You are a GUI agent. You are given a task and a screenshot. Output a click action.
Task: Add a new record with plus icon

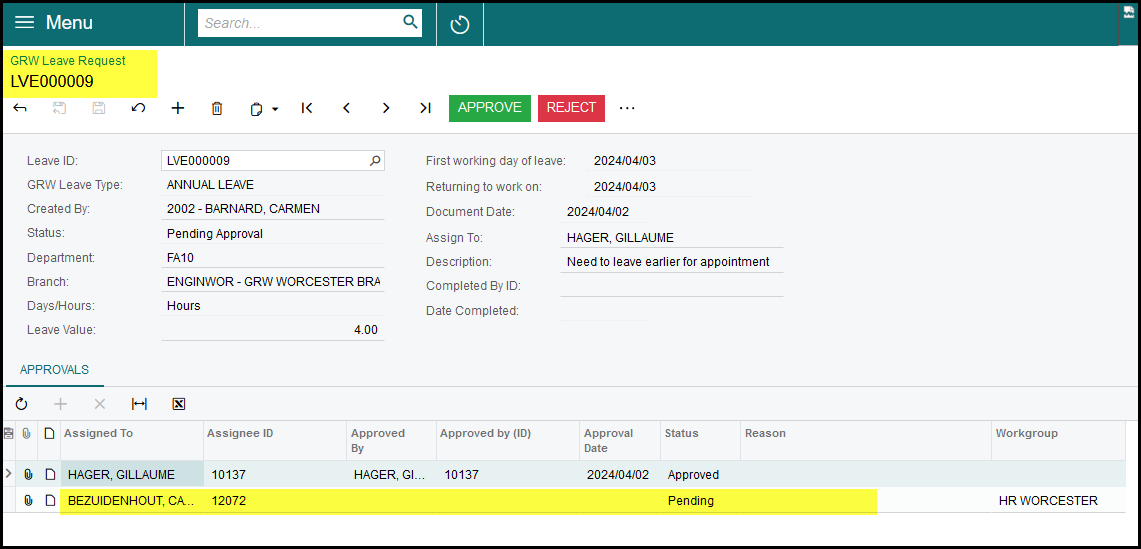tap(178, 108)
